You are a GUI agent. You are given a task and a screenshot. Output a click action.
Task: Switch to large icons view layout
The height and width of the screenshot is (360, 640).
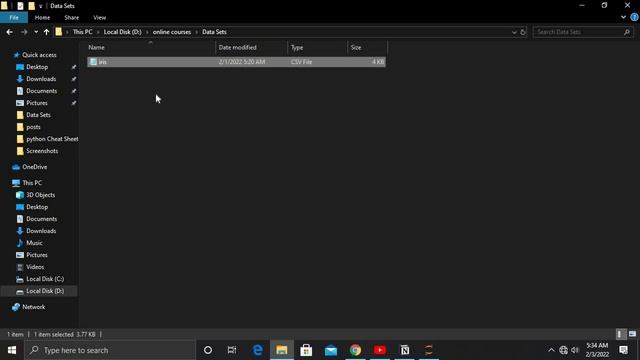click(632, 334)
